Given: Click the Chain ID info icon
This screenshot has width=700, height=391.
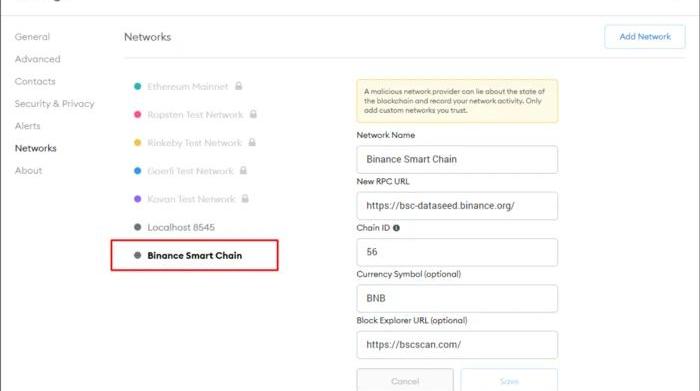Looking at the screenshot, I should (396, 228).
